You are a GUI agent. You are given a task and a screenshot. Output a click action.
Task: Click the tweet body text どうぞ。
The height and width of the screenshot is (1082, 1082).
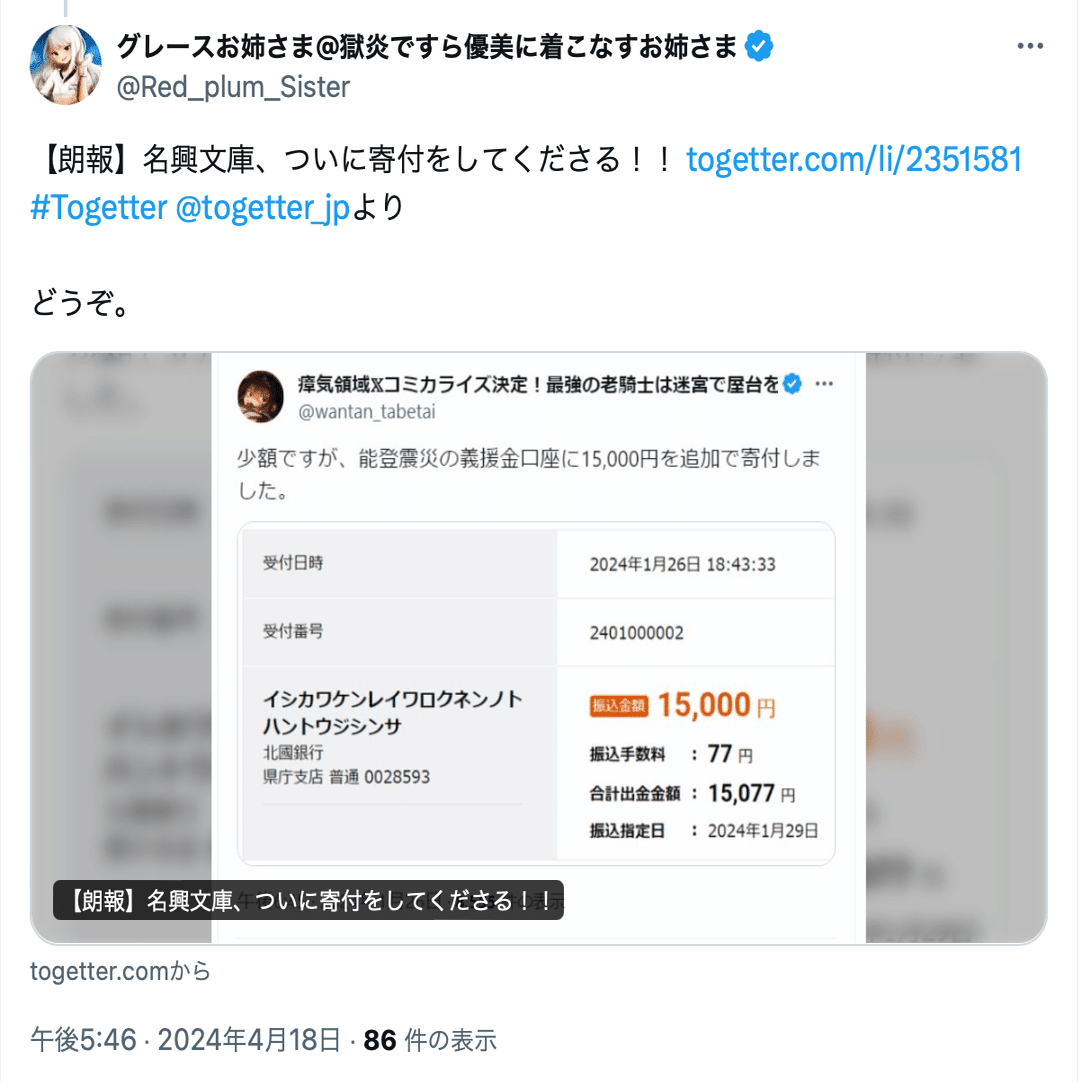[x=80, y=302]
